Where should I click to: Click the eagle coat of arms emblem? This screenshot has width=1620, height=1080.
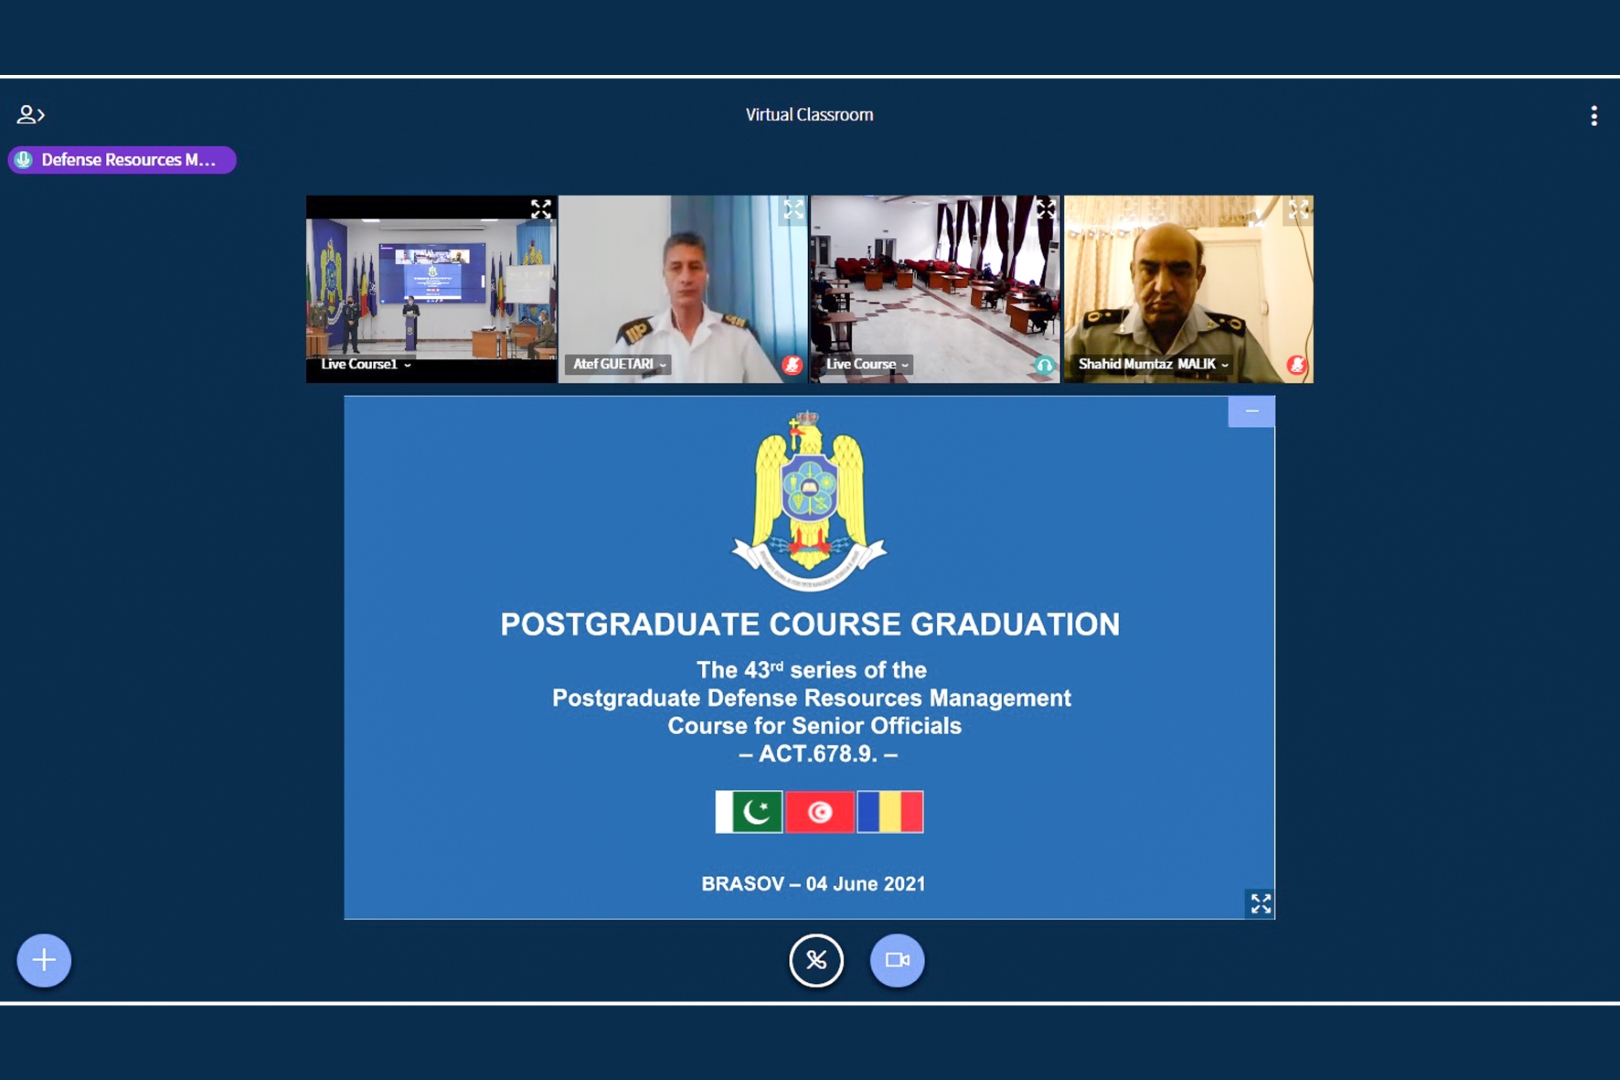pyautogui.click(x=809, y=500)
